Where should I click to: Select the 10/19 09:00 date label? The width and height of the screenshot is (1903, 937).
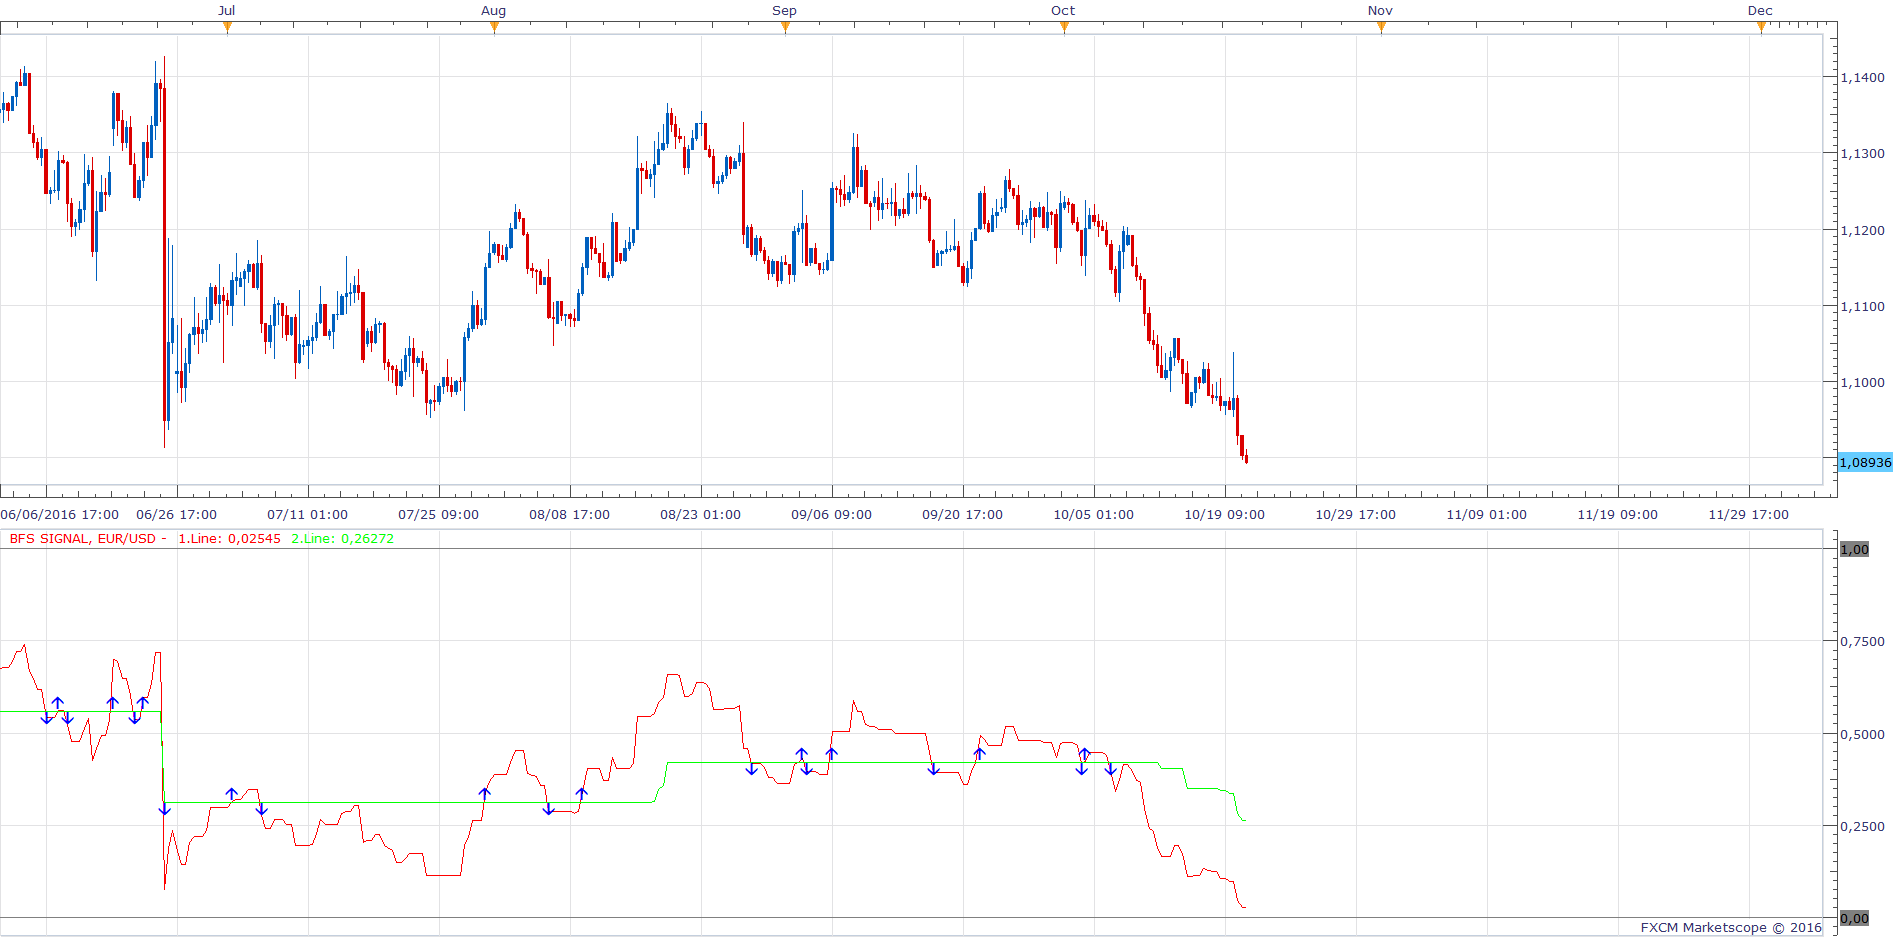coord(1225,515)
